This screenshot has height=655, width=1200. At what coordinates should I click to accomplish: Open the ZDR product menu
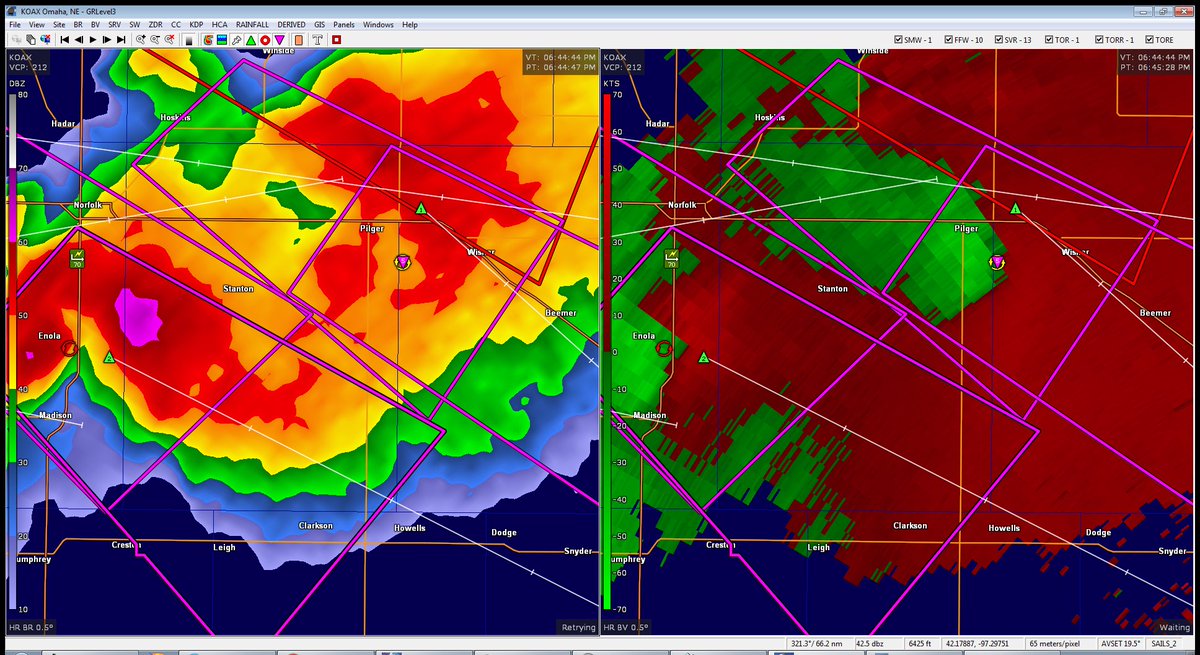[x=155, y=23]
